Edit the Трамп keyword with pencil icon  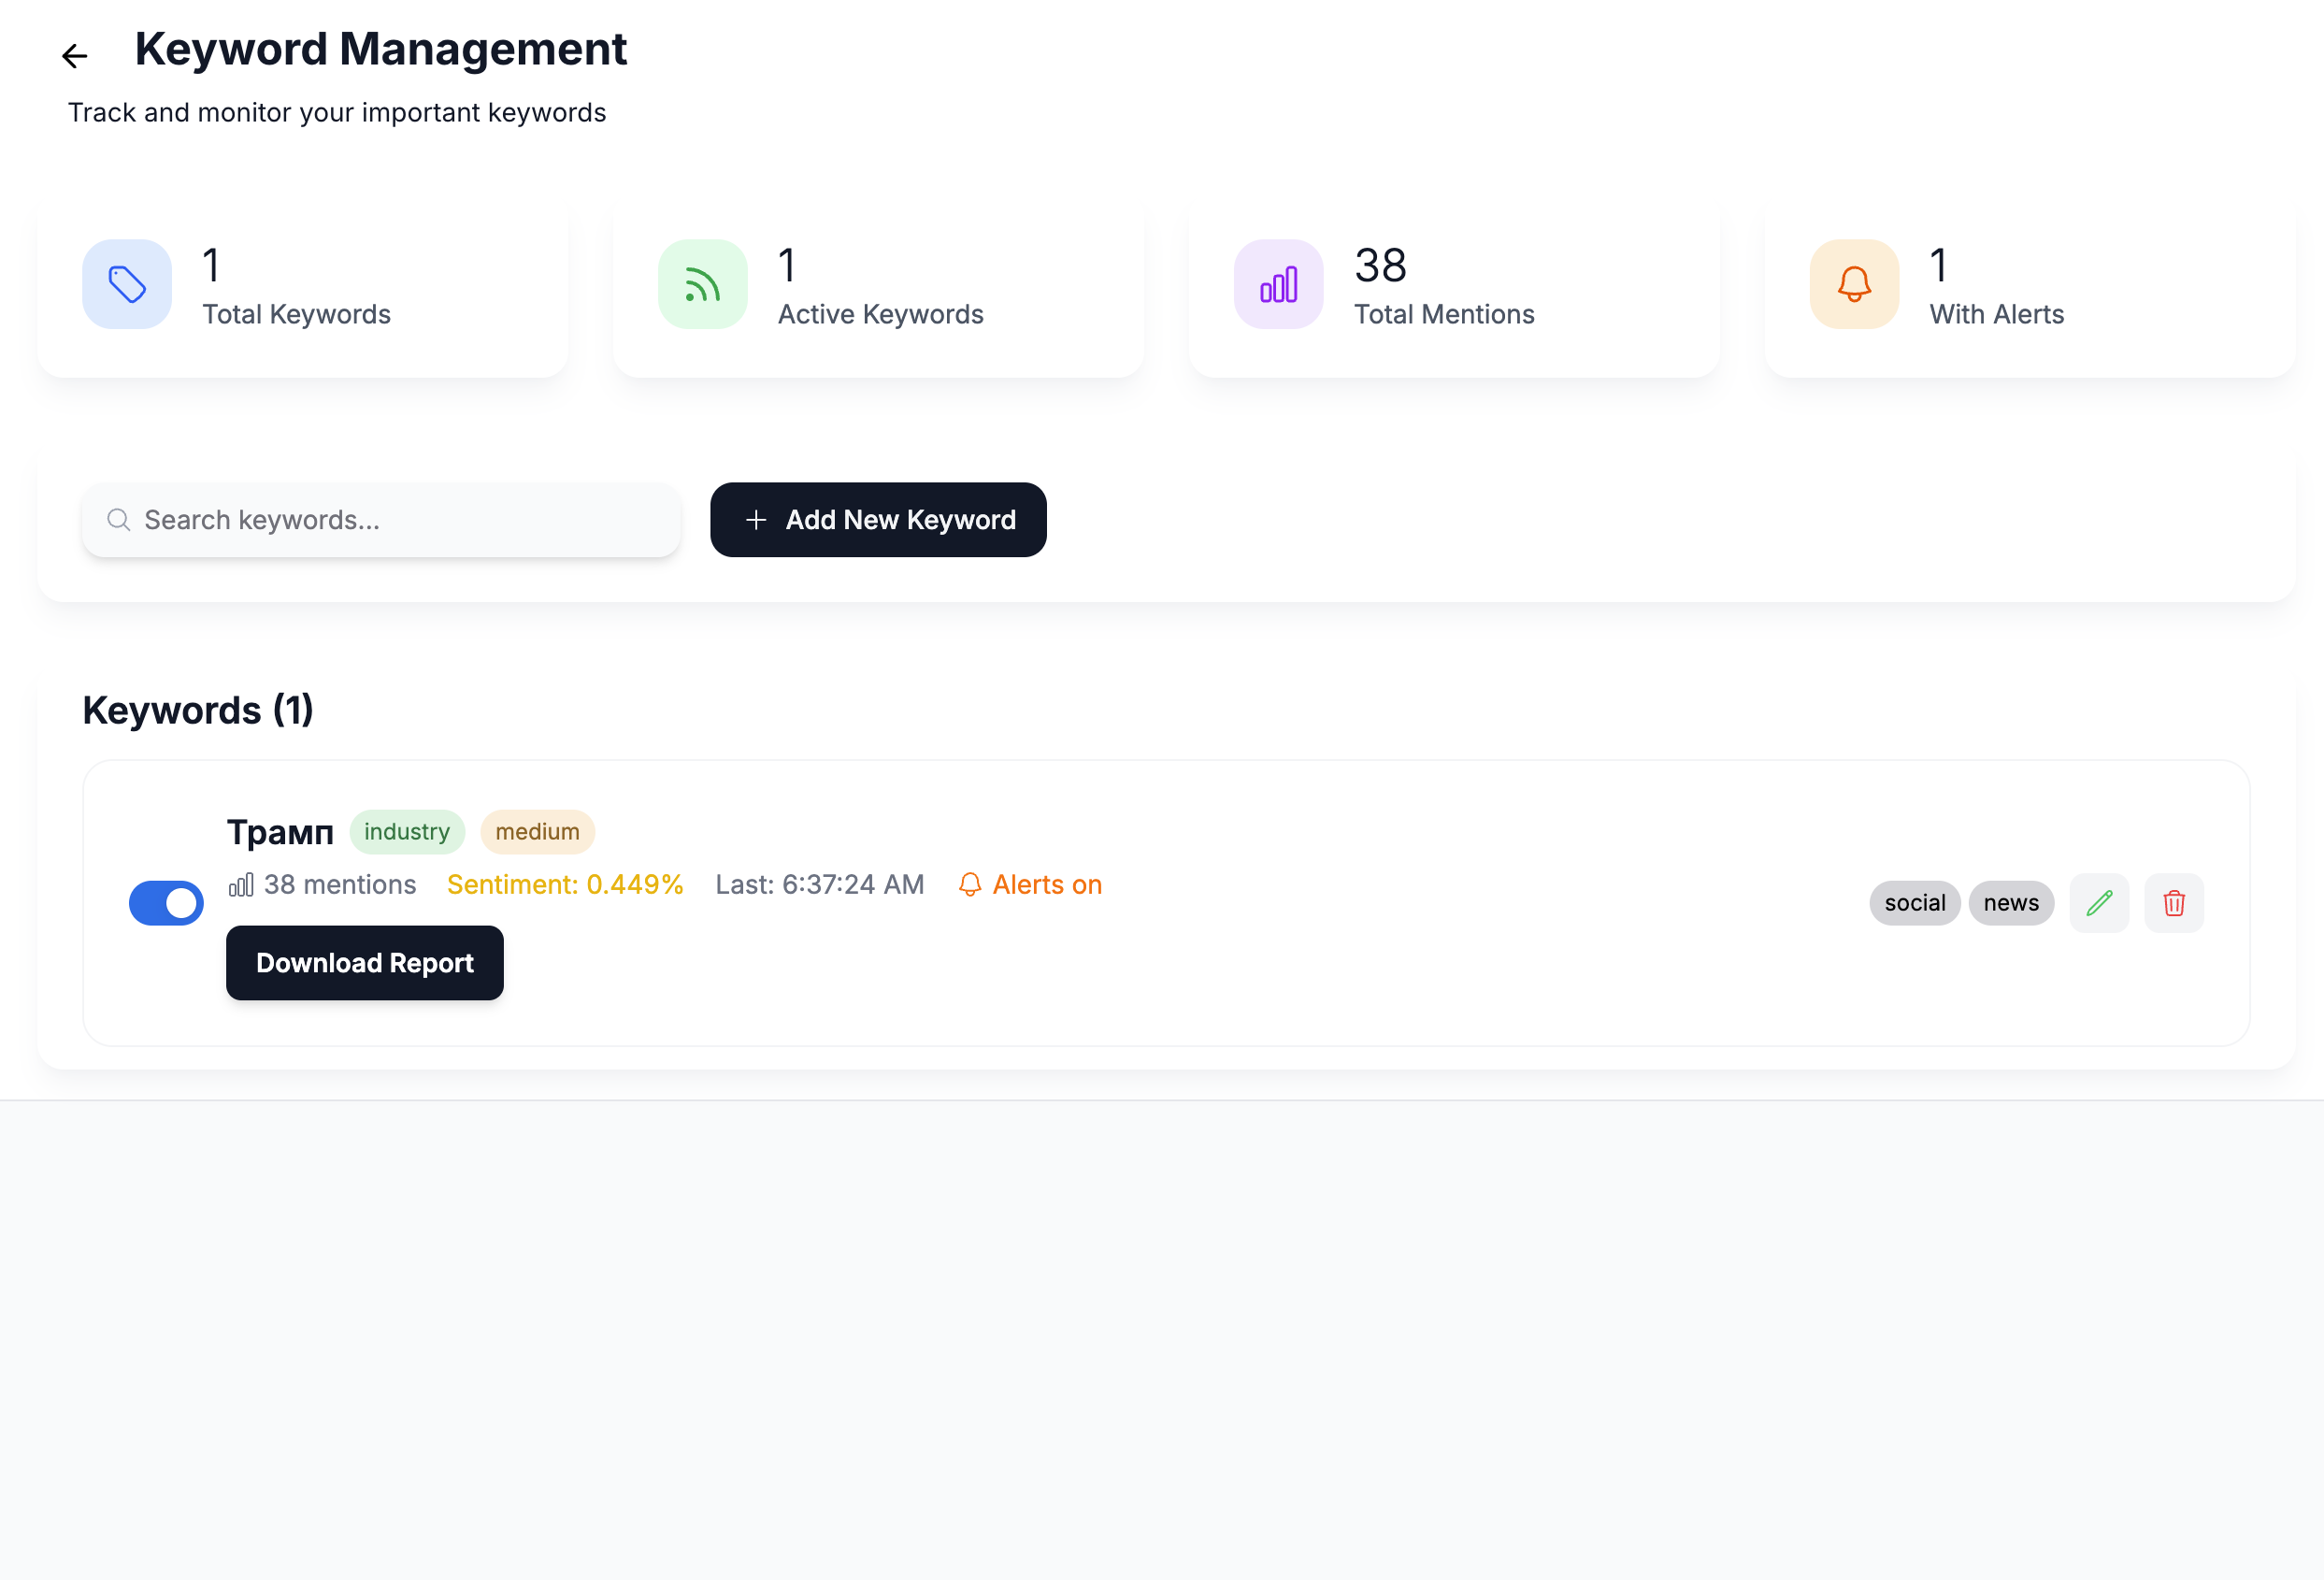pyautogui.click(x=2098, y=903)
